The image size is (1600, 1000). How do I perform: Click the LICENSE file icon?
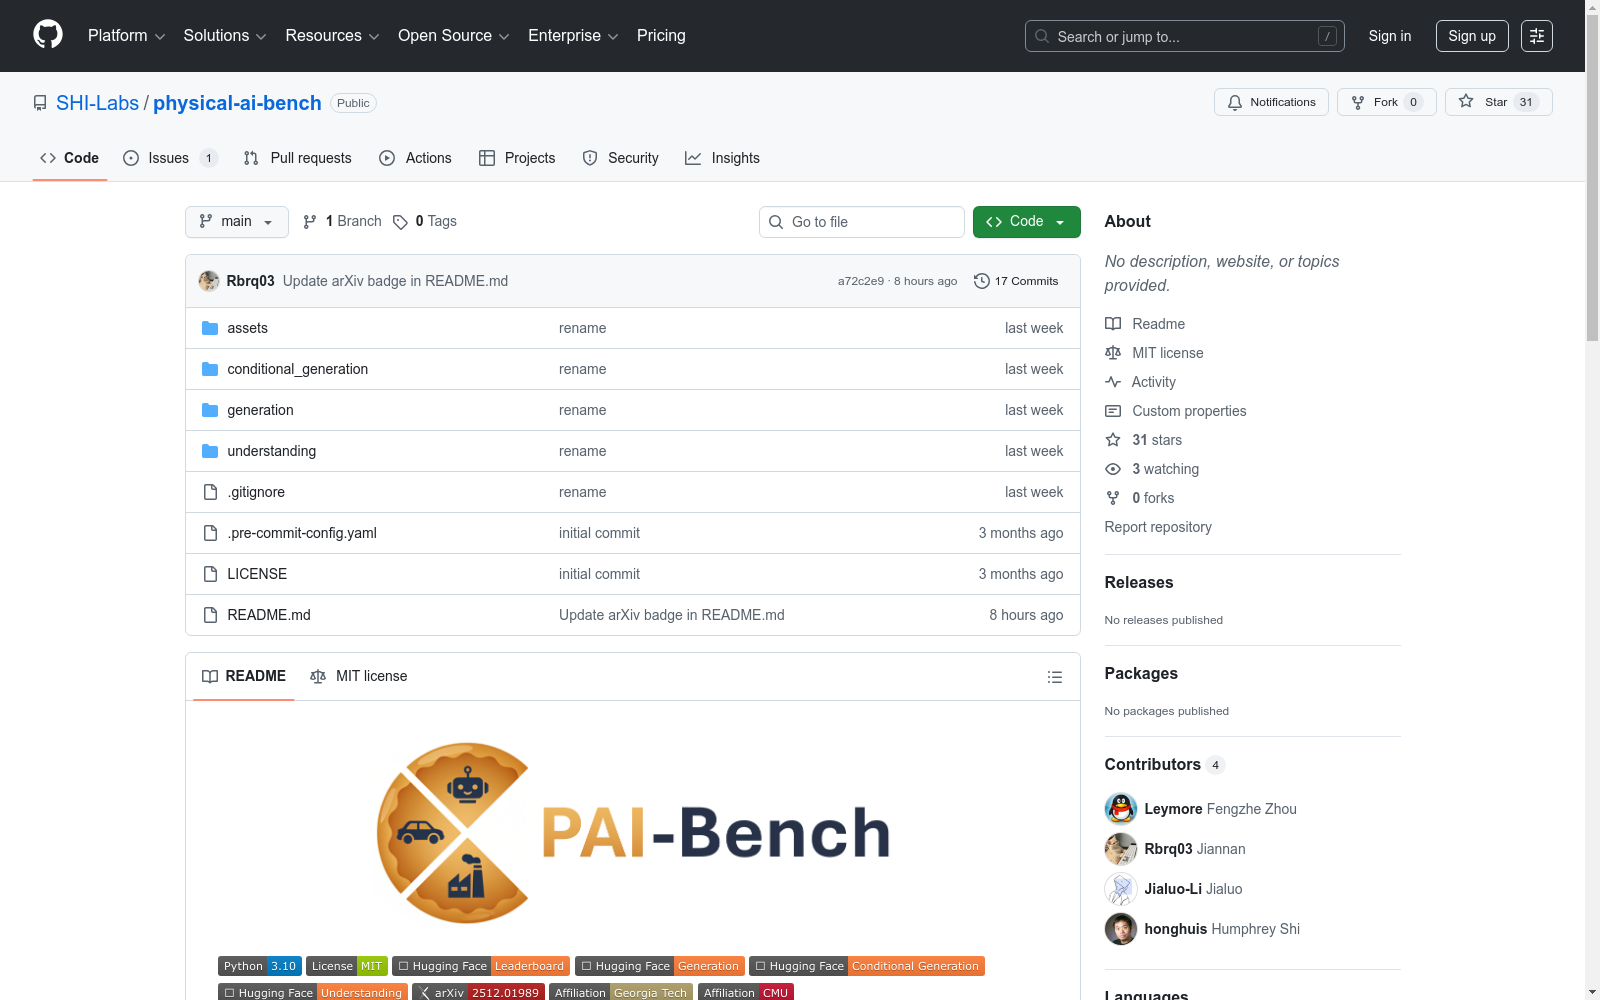click(x=210, y=574)
